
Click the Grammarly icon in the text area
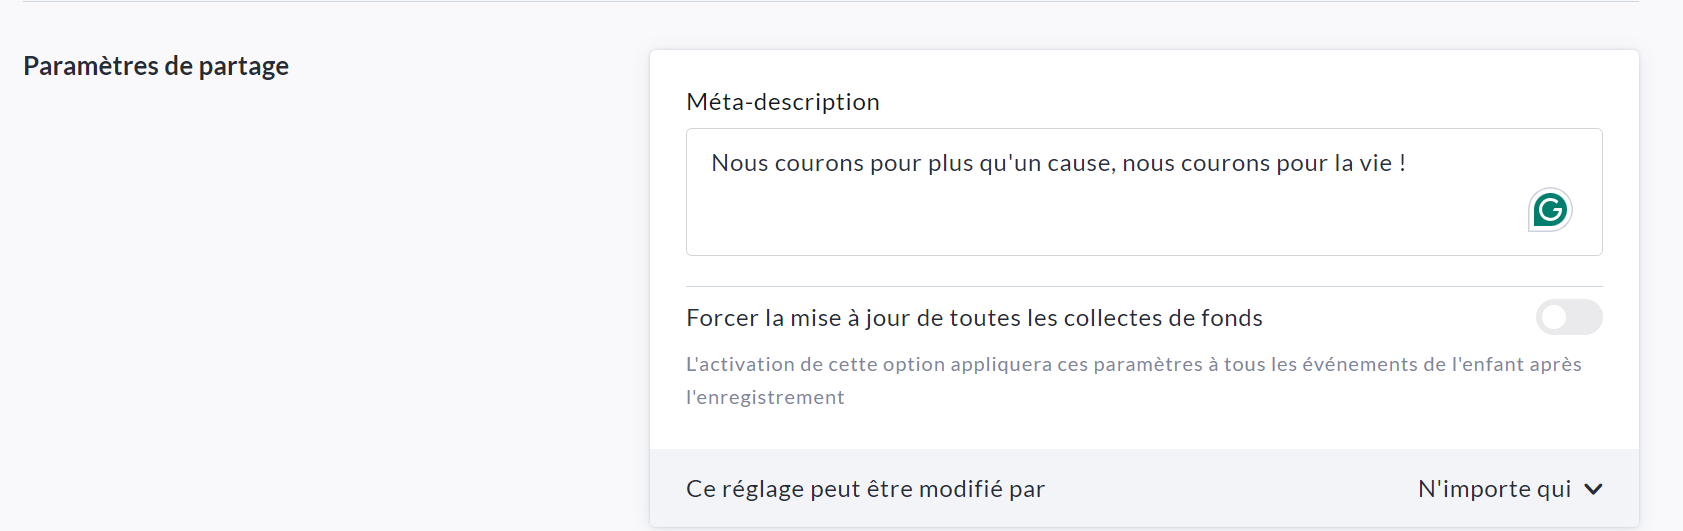pos(1550,210)
